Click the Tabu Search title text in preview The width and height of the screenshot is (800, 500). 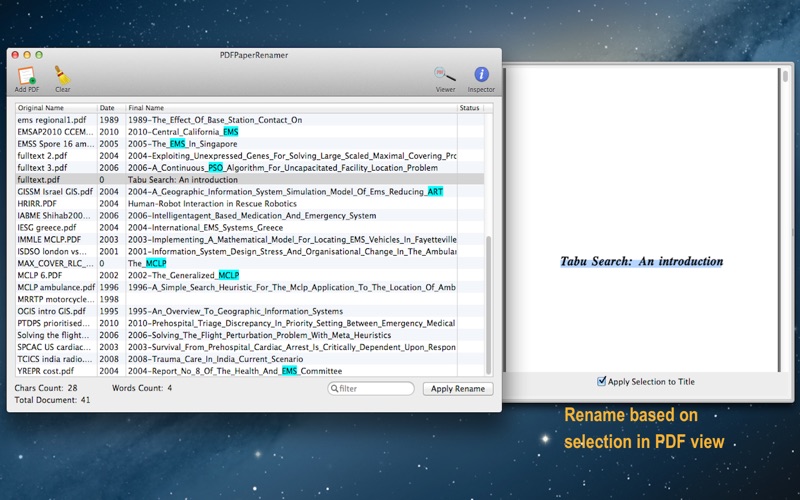click(x=641, y=262)
